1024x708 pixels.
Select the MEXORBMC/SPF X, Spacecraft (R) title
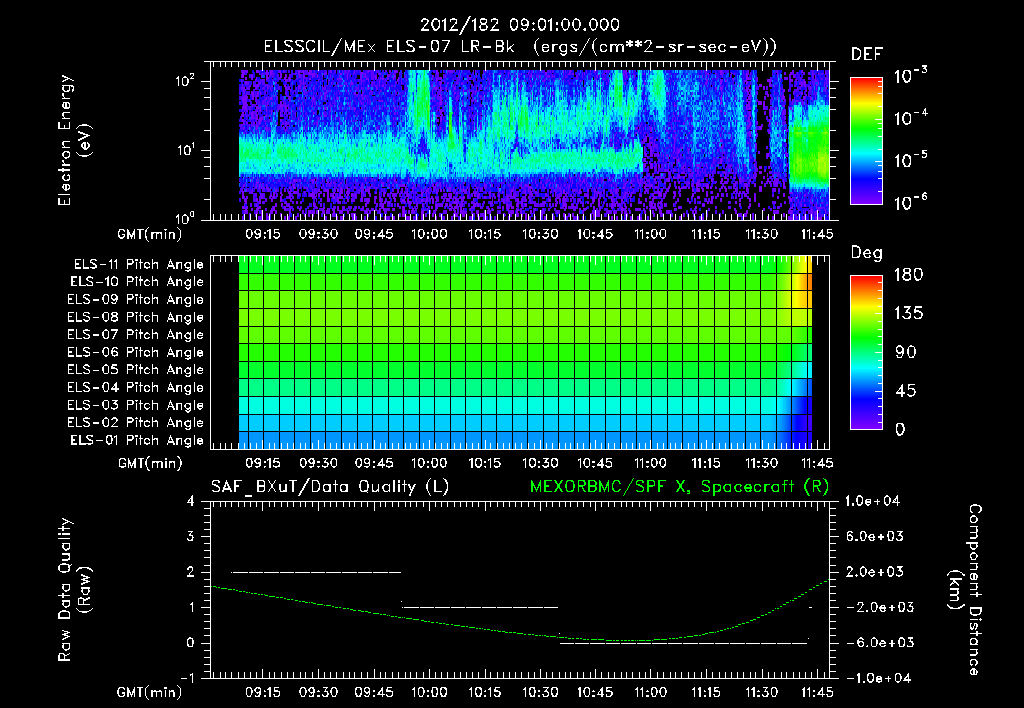tap(679, 487)
